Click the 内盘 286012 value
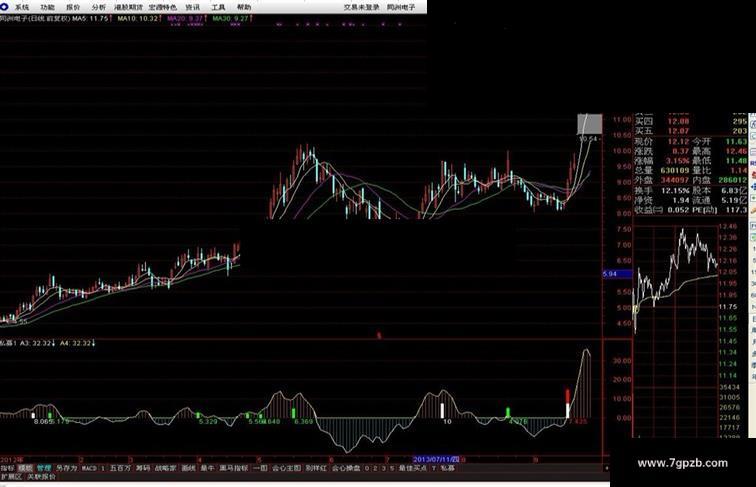The height and width of the screenshot is (487, 756). [732, 180]
